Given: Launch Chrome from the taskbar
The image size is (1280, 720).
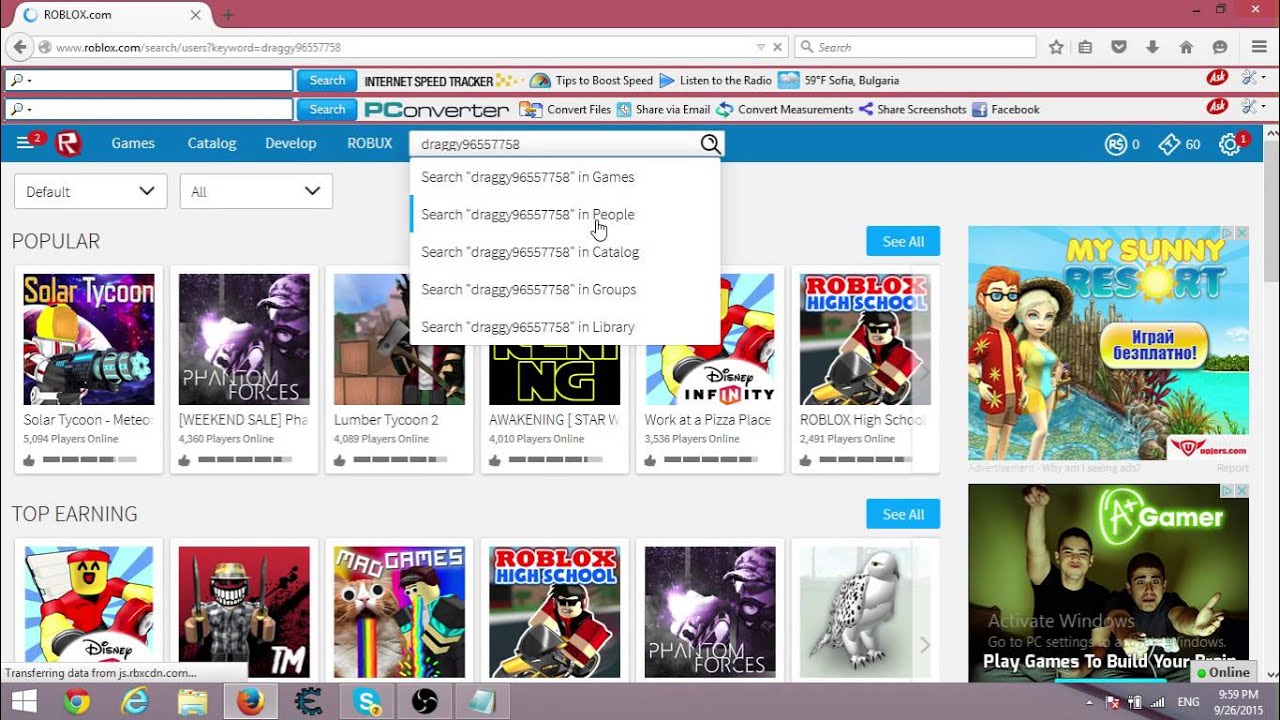Looking at the screenshot, I should click(77, 702).
